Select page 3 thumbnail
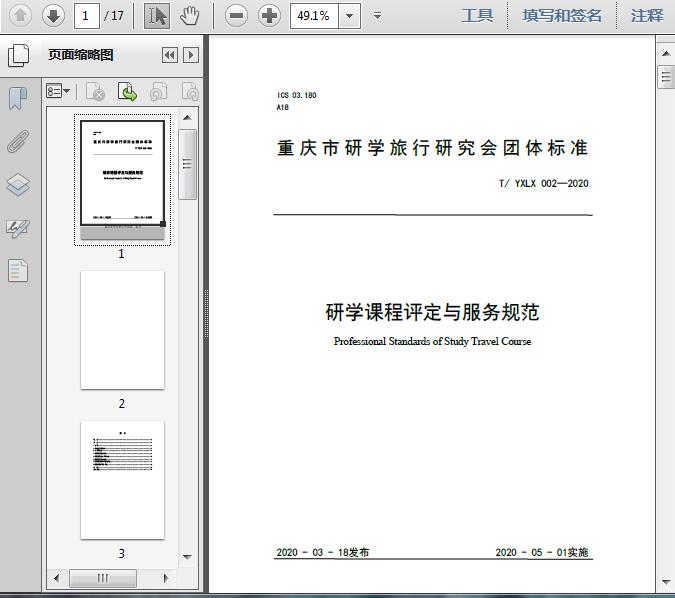Viewport: 675px width, 598px height. tap(122, 480)
